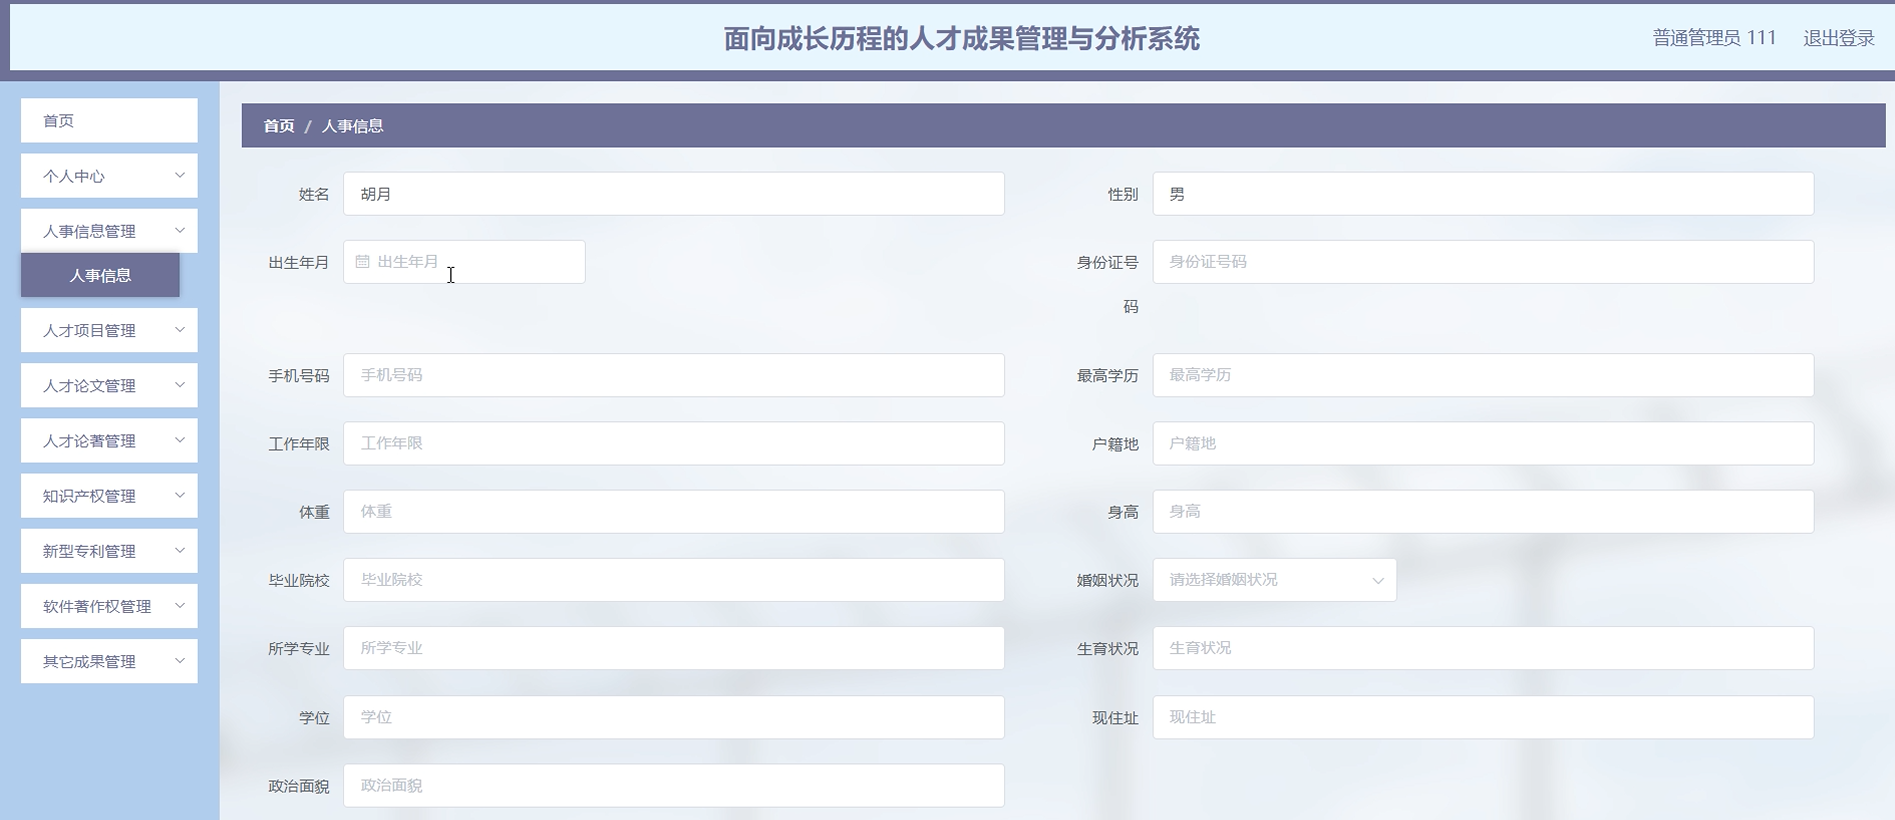Expand the 知识产权管理 menu
Image resolution: width=1895 pixels, height=820 pixels.
109,496
